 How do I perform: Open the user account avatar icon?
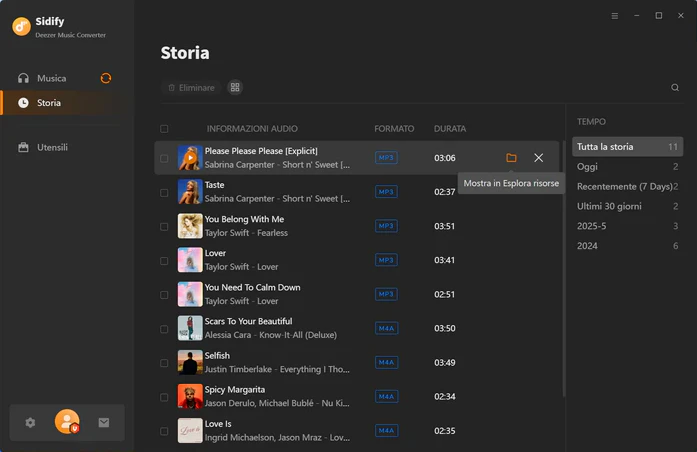click(67, 421)
